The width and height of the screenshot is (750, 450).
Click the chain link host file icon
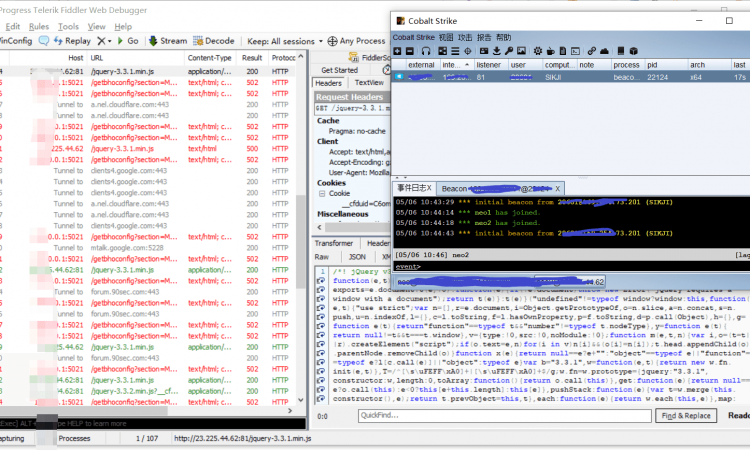592,51
